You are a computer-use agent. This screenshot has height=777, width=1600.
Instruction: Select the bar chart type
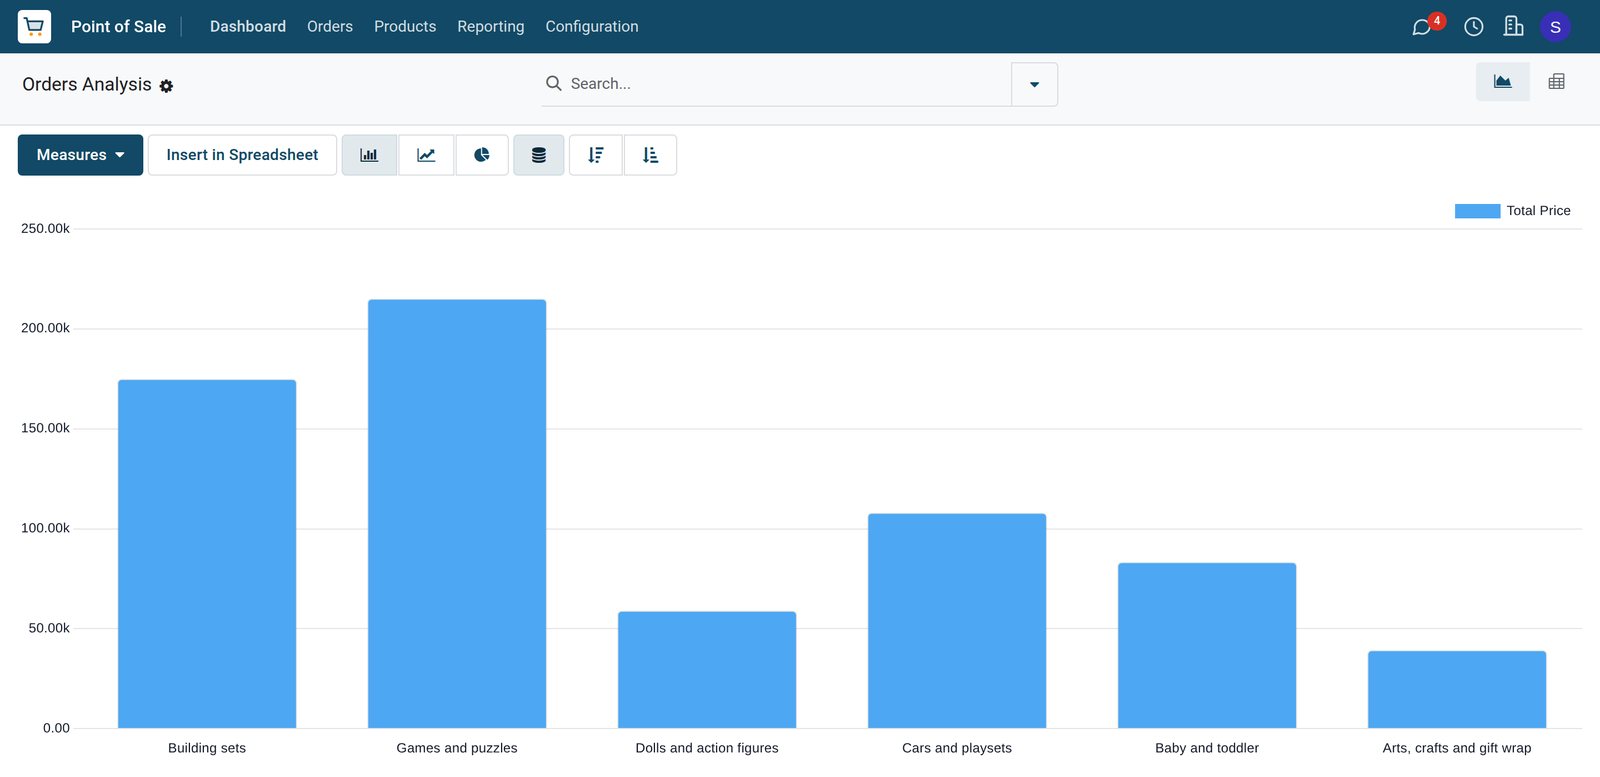[369, 155]
